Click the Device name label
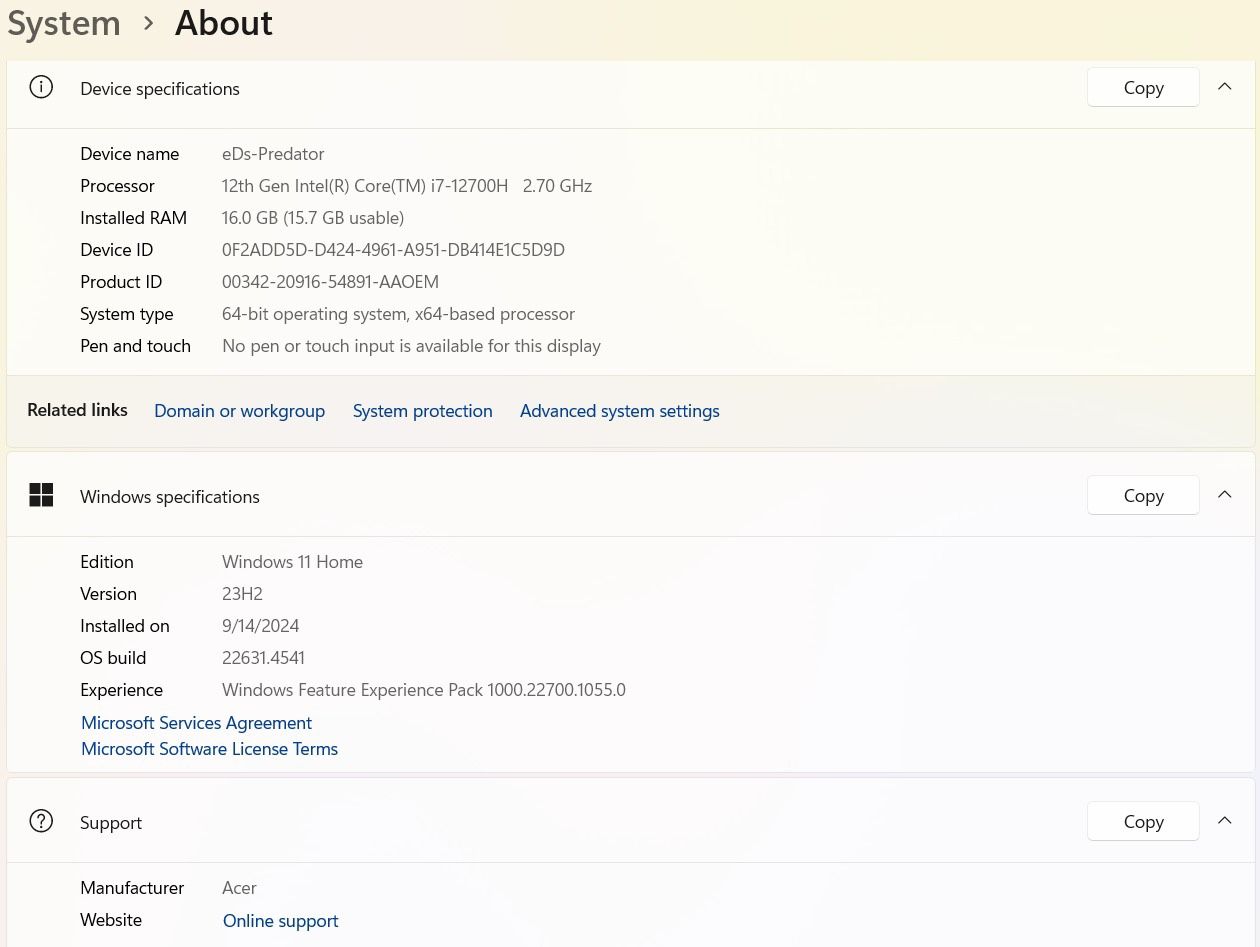Screen dimensions: 1260x947 (x=129, y=154)
